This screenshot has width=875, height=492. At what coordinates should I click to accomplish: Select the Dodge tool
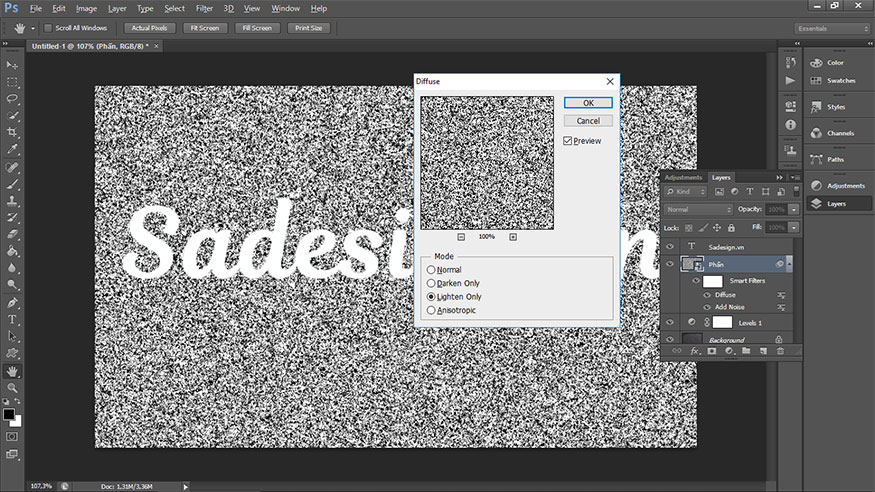12,284
